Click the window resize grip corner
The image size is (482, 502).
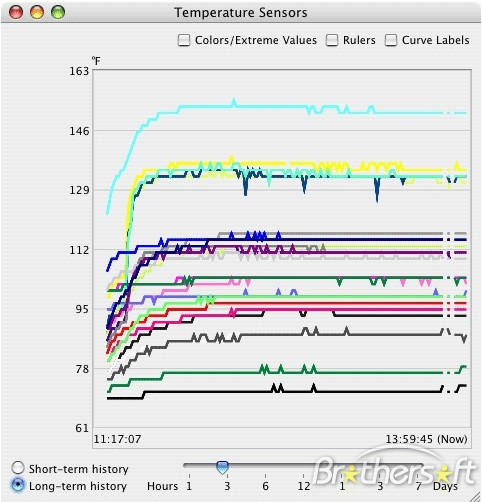click(x=474, y=496)
